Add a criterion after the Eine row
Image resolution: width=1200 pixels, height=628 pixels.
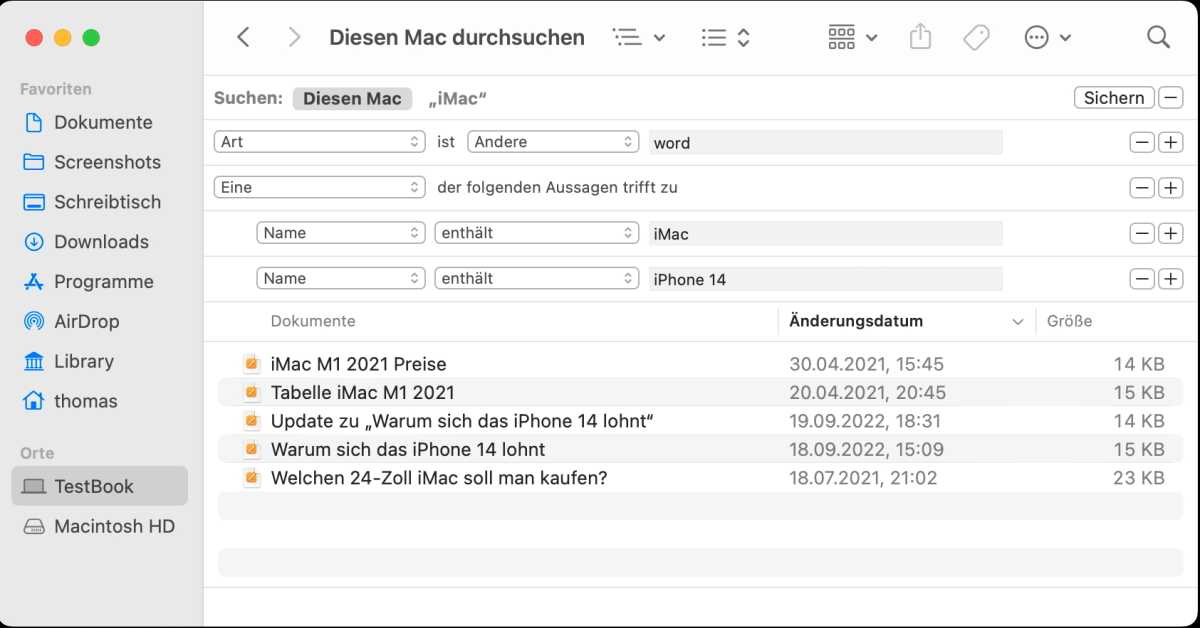click(1170, 187)
